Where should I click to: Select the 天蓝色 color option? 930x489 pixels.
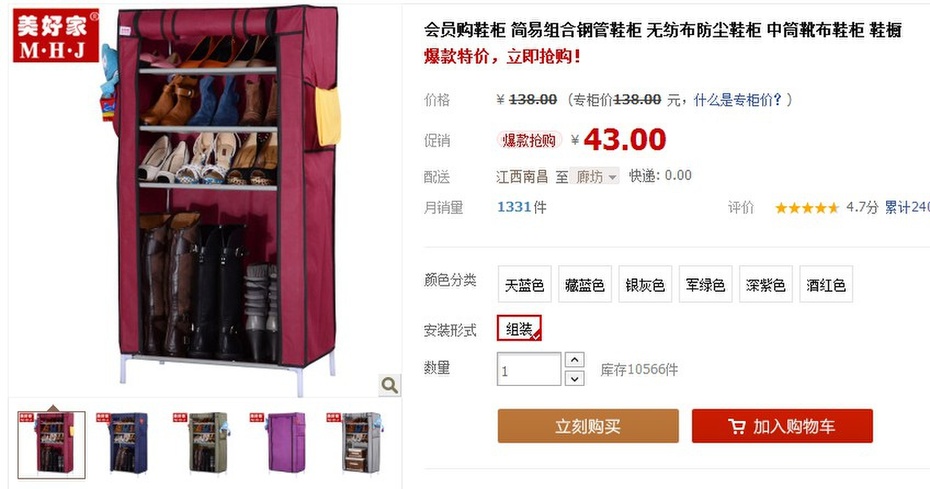pyautogui.click(x=524, y=285)
